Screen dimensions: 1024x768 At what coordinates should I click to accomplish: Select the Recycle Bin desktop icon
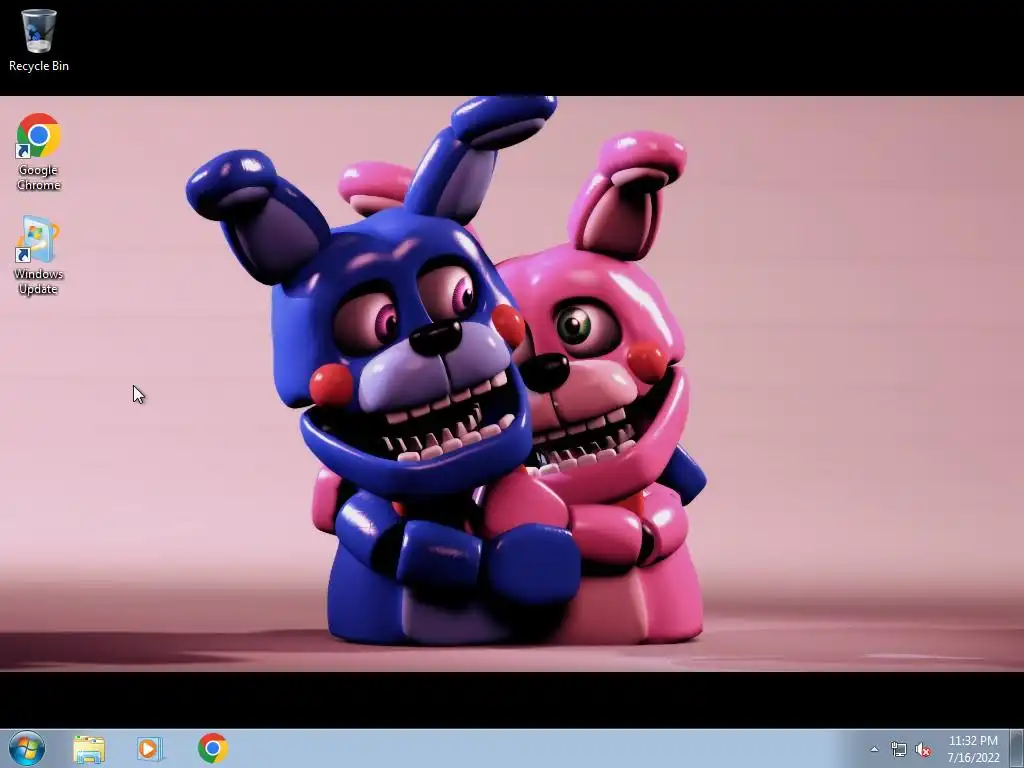[x=39, y=39]
